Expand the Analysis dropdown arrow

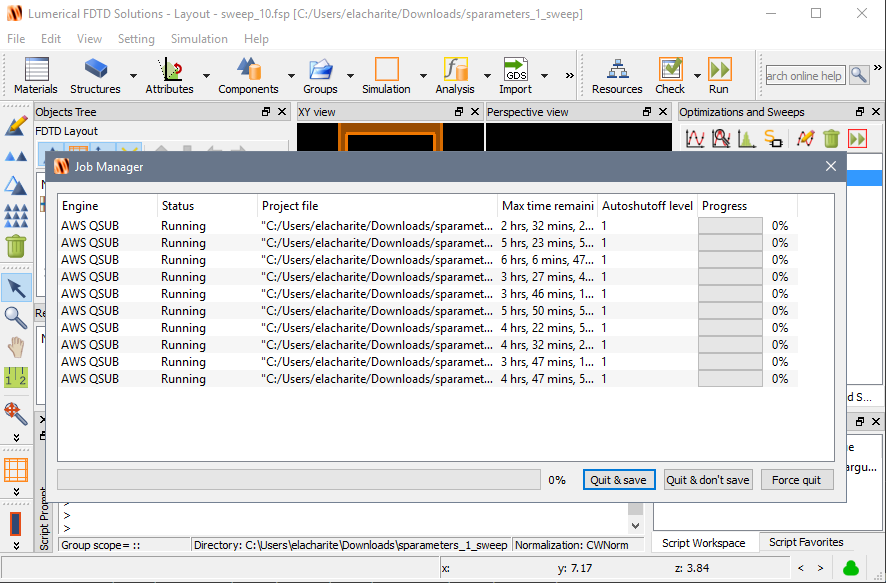click(487, 75)
